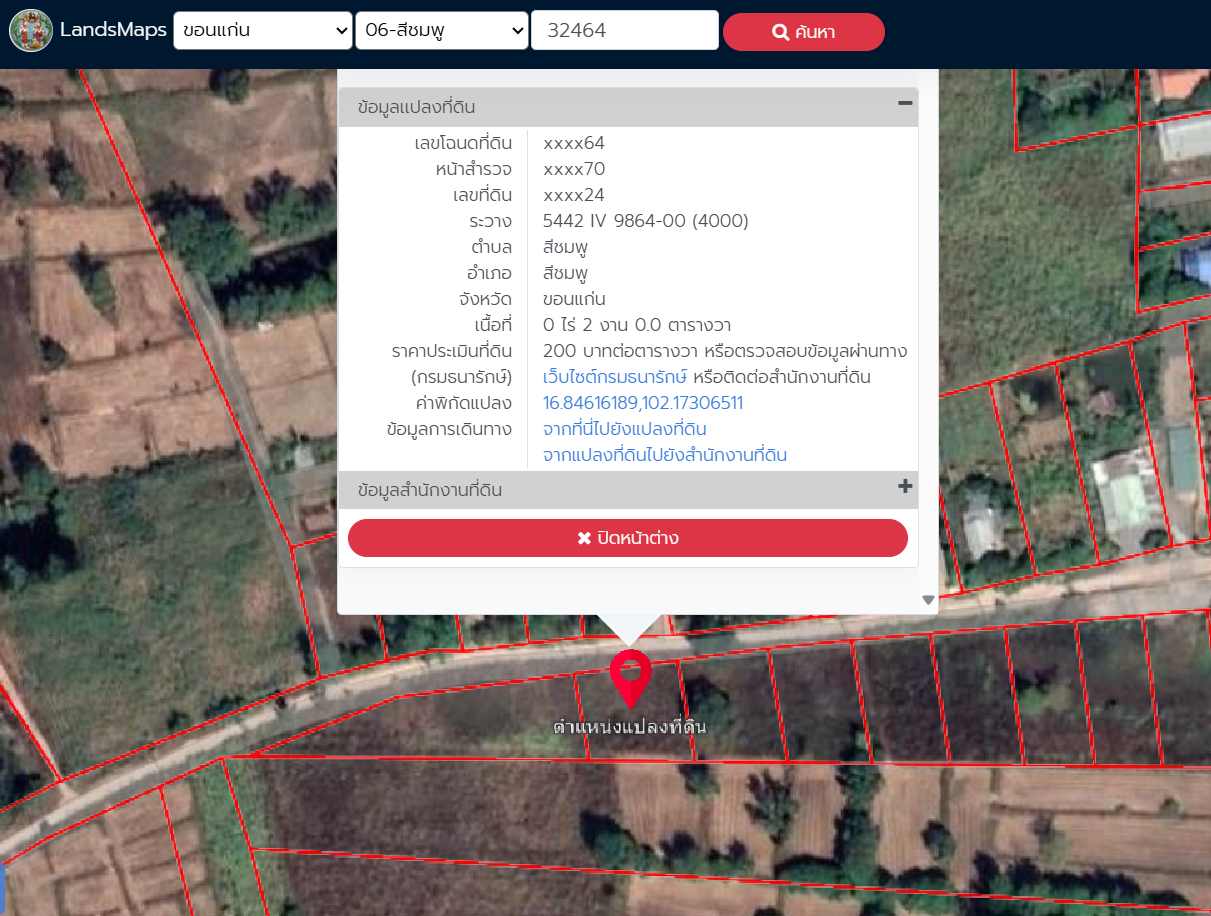The height and width of the screenshot is (916, 1211).
Task: Click the minus icon on ข้อมูลแปลงที่ดิน header
Action: pyautogui.click(x=904, y=103)
